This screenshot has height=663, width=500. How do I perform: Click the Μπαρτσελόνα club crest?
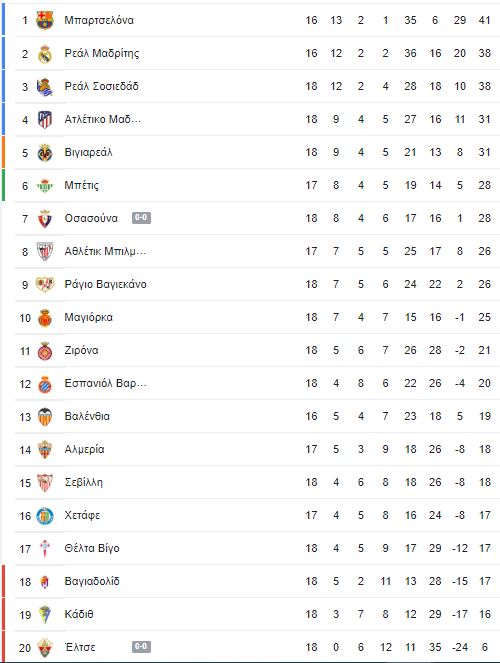(45, 20)
